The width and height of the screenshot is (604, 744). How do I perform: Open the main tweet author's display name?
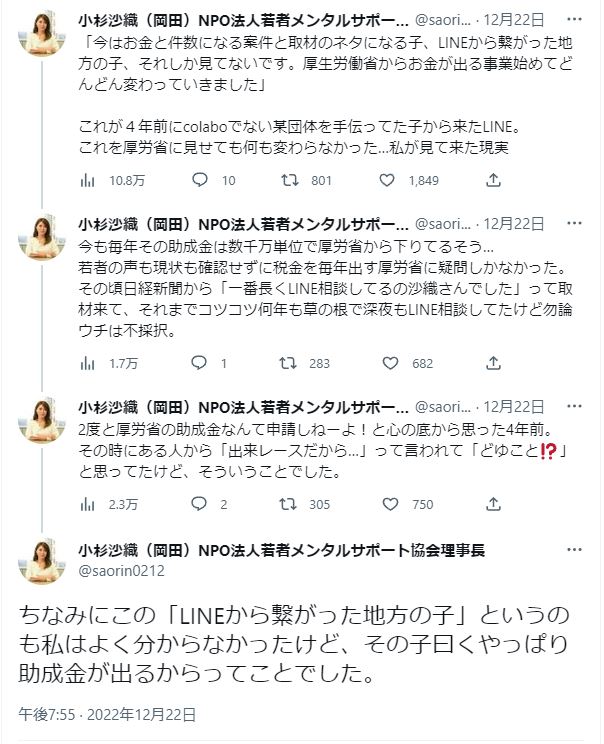point(282,550)
